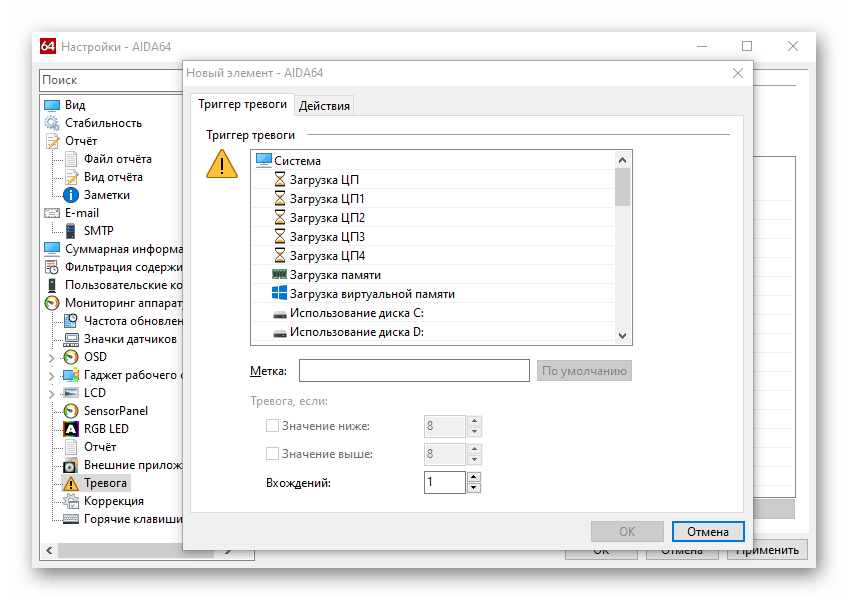Click the settings tree scroll-left arrow
Image resolution: width=848 pixels, height=600 pixels.
[49, 550]
